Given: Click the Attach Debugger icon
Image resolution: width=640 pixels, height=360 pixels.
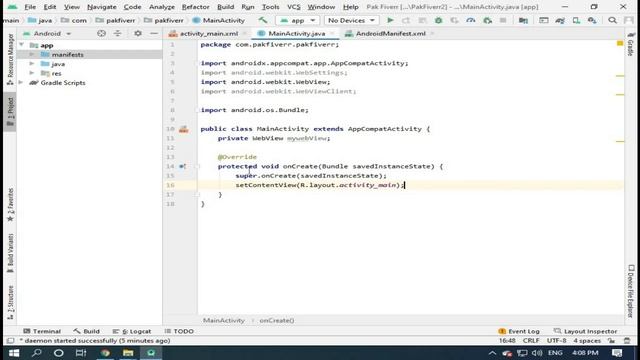Looking at the screenshot, I should click(x=487, y=20).
